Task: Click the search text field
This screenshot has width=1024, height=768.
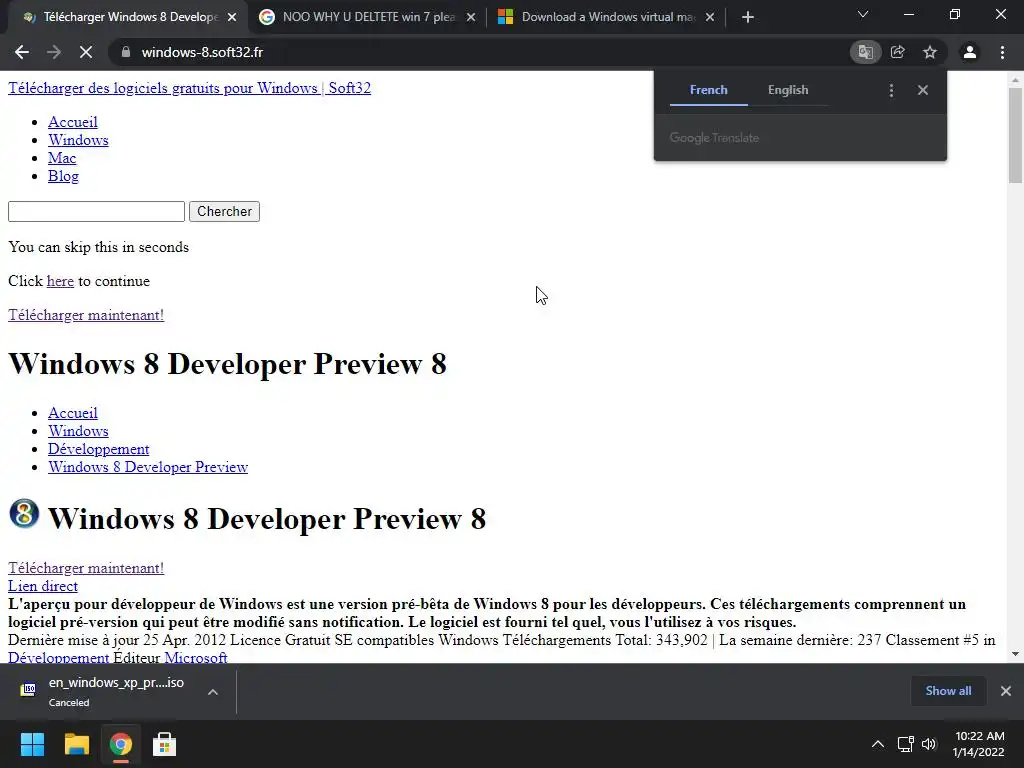Action: pos(97,212)
